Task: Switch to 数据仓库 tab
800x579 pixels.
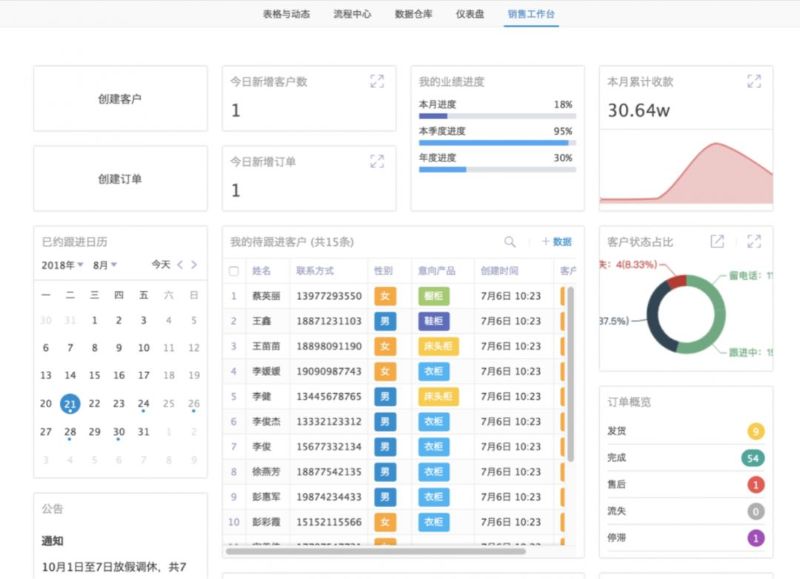Action: pyautogui.click(x=413, y=14)
